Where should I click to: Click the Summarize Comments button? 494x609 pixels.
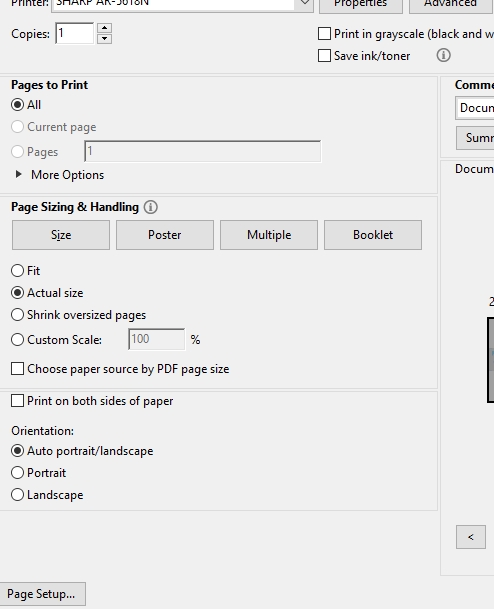(475, 138)
